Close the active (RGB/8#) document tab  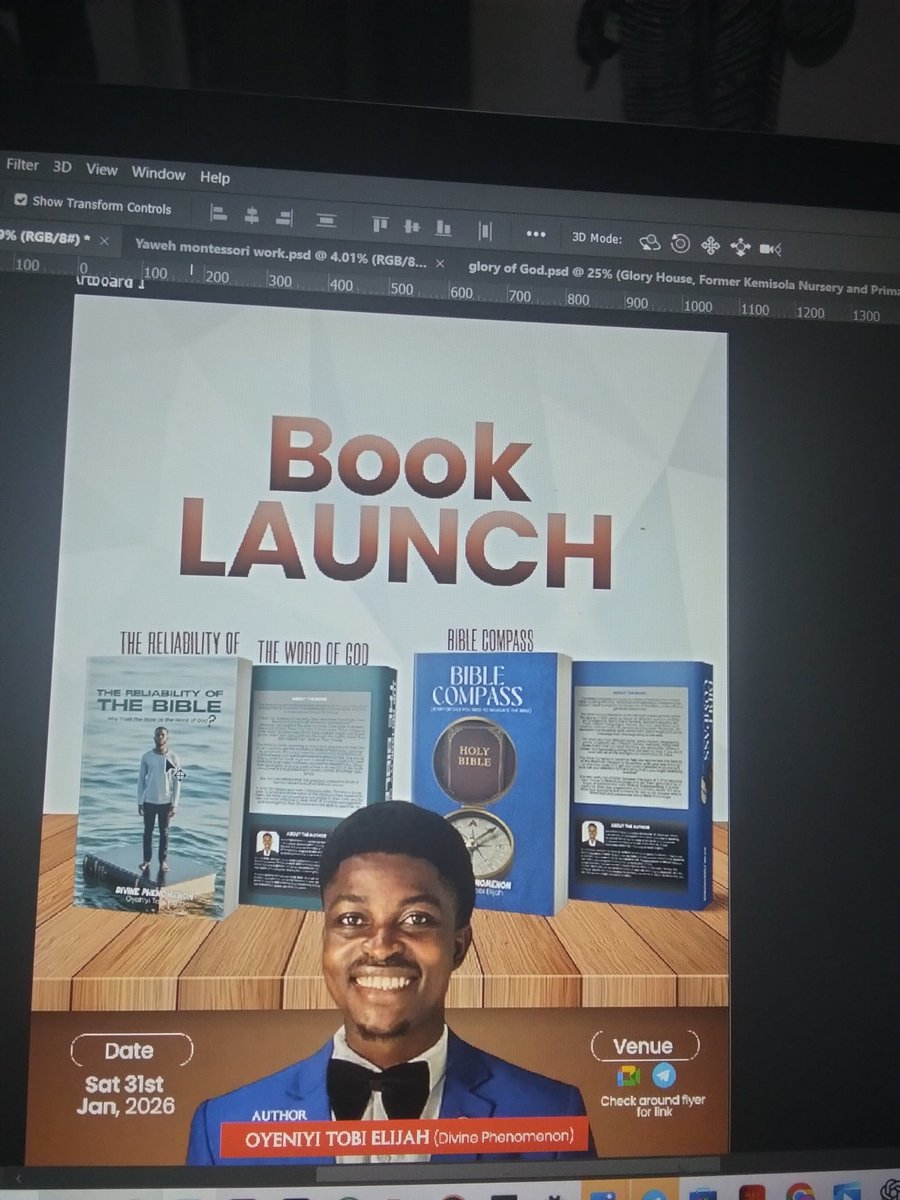tap(104, 240)
